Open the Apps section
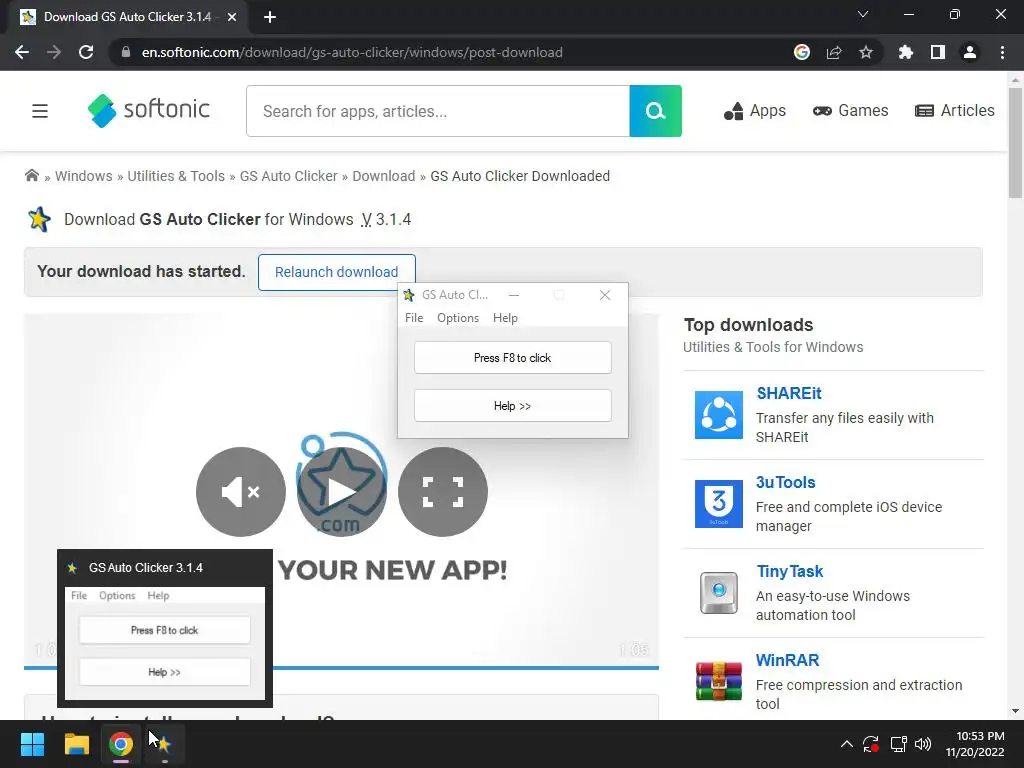 click(x=755, y=111)
